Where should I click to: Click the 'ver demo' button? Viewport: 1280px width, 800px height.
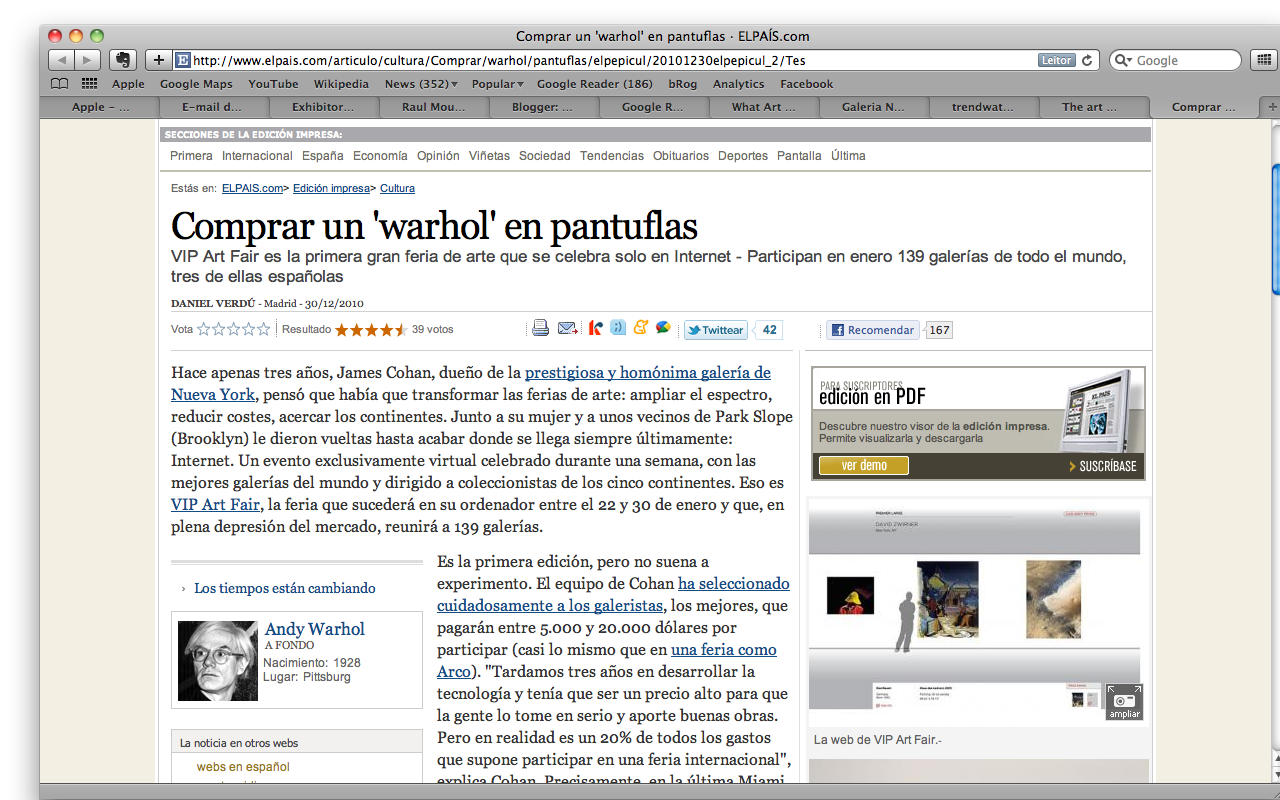click(x=864, y=466)
